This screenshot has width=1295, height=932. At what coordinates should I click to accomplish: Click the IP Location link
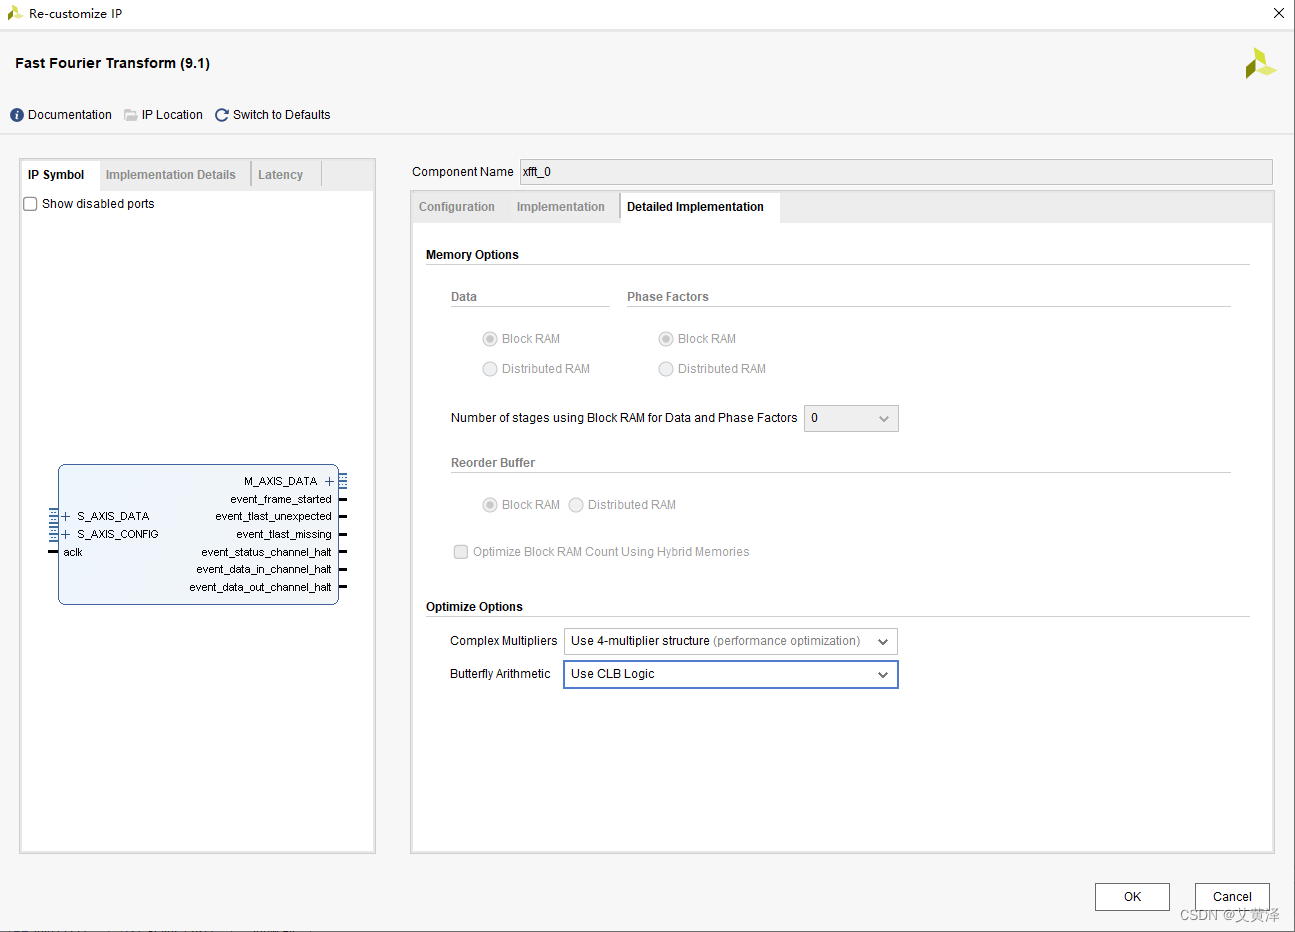pyautogui.click(x=172, y=115)
